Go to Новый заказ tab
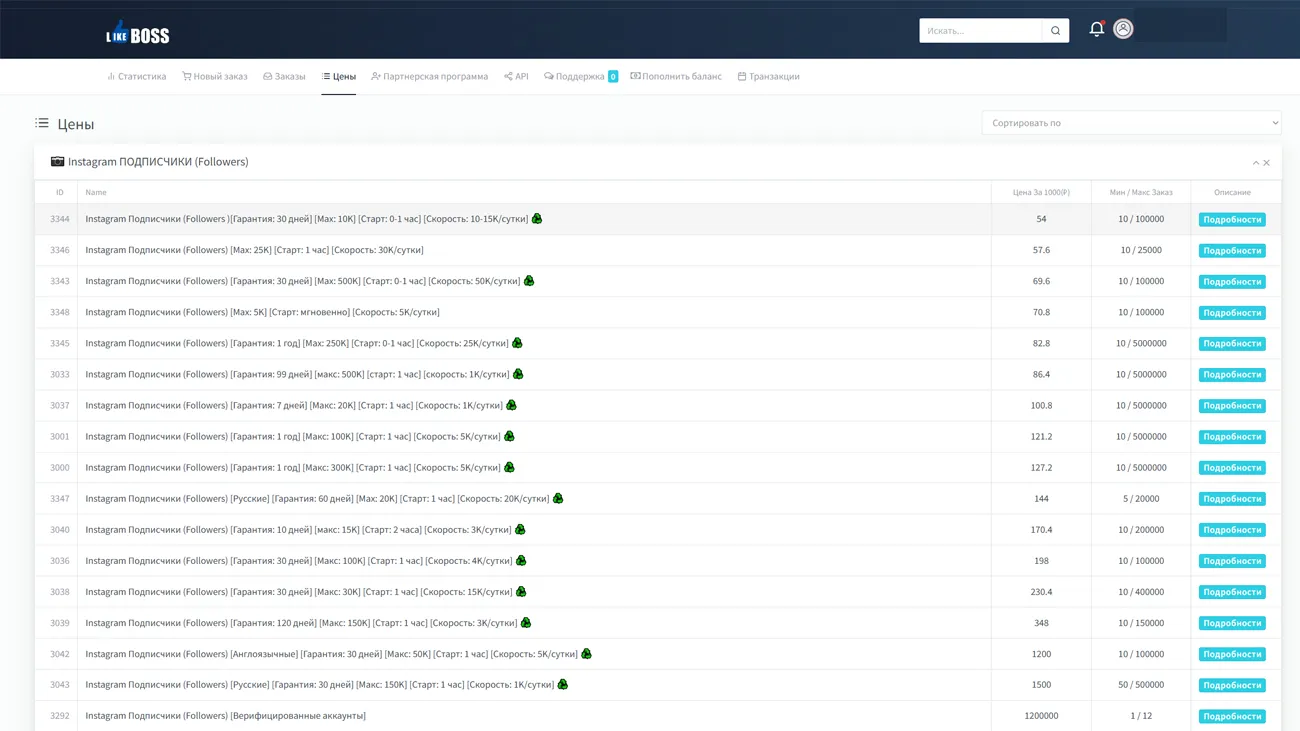 (x=214, y=76)
